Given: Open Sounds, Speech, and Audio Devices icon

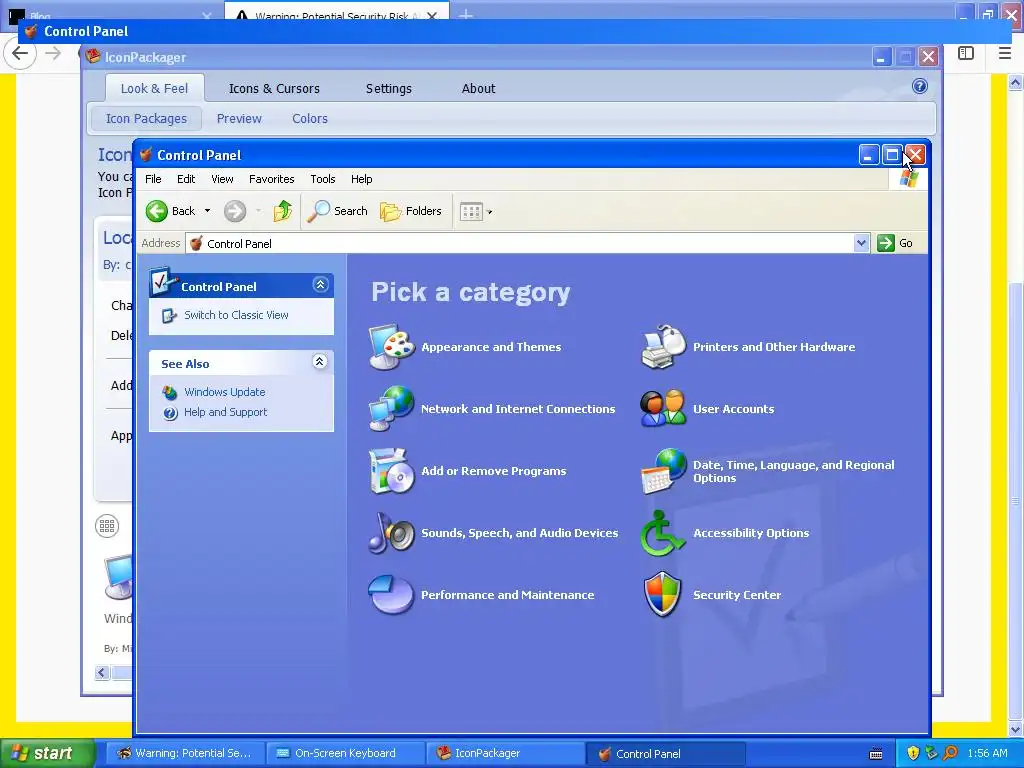Looking at the screenshot, I should (x=391, y=532).
